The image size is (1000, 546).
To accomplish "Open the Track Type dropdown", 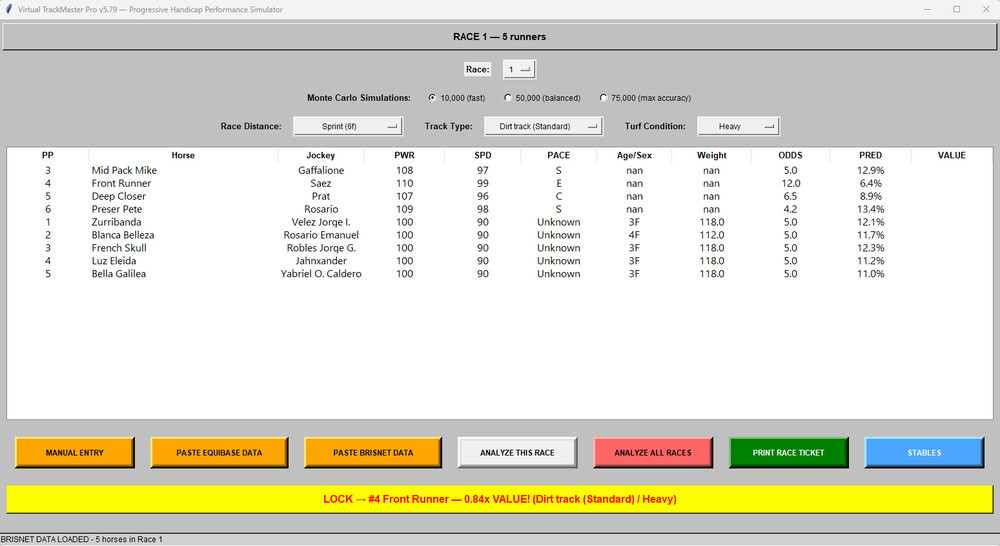I will (544, 126).
